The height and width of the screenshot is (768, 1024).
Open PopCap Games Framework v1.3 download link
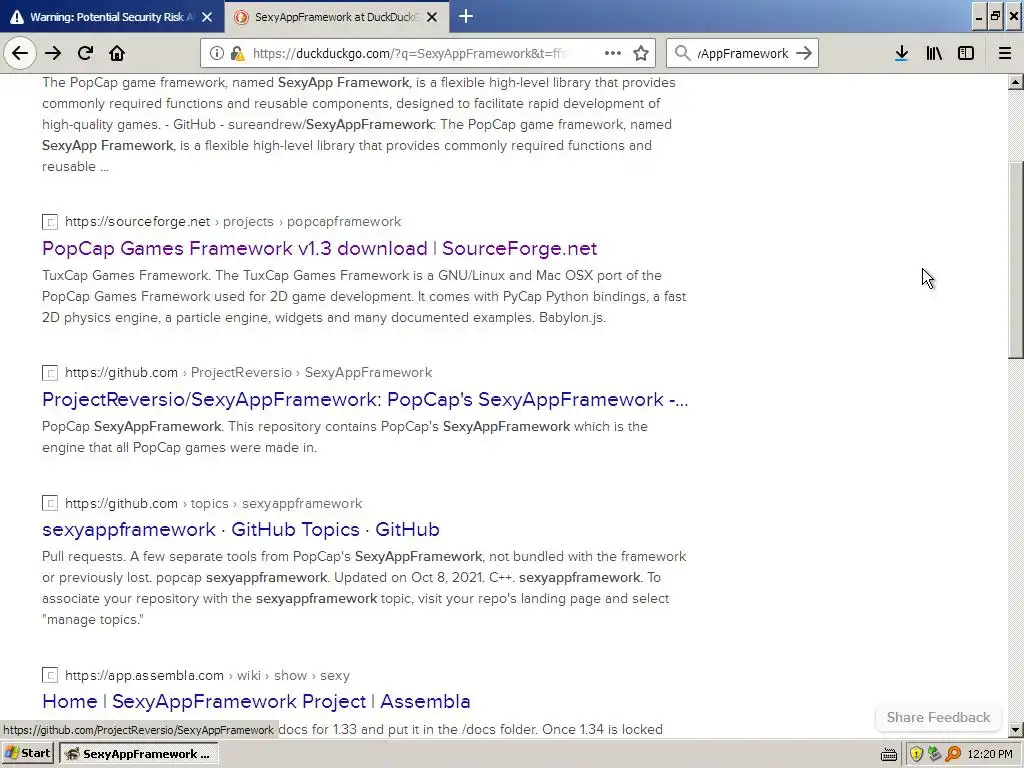click(319, 248)
